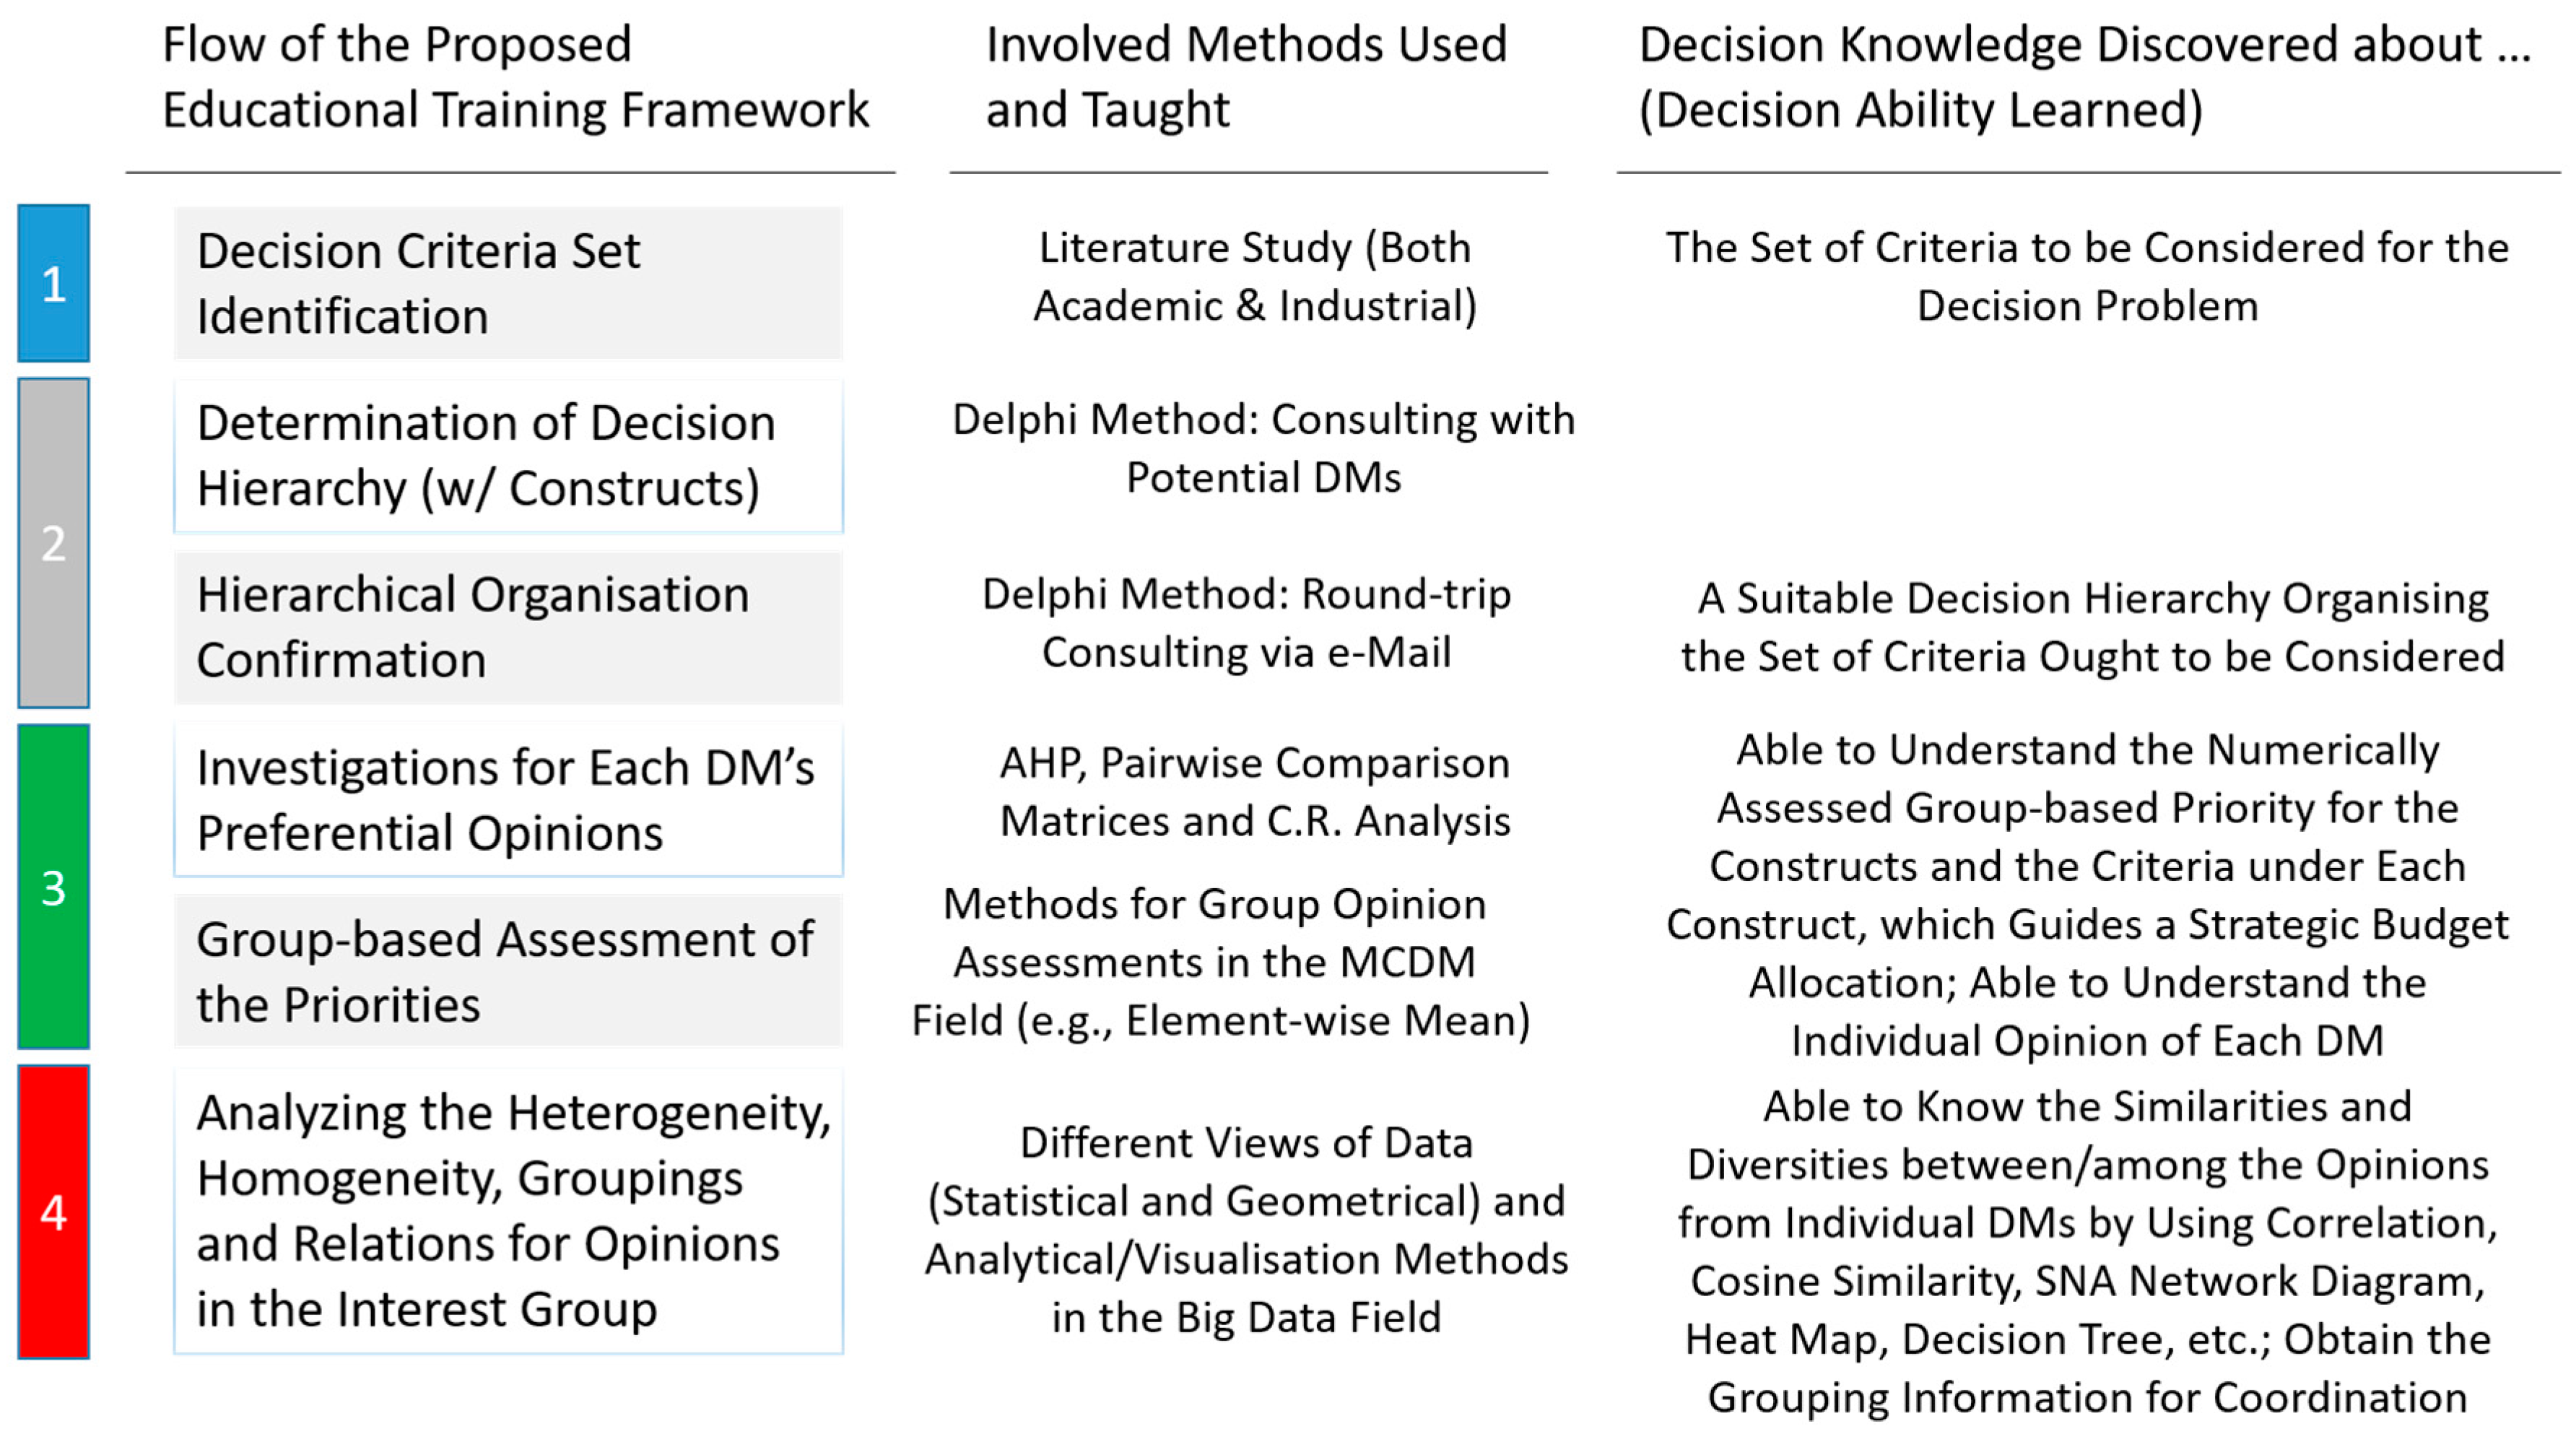Select the Determination of Decision Hierarchy box
The width and height of the screenshot is (2576, 1442).
coord(508,456)
